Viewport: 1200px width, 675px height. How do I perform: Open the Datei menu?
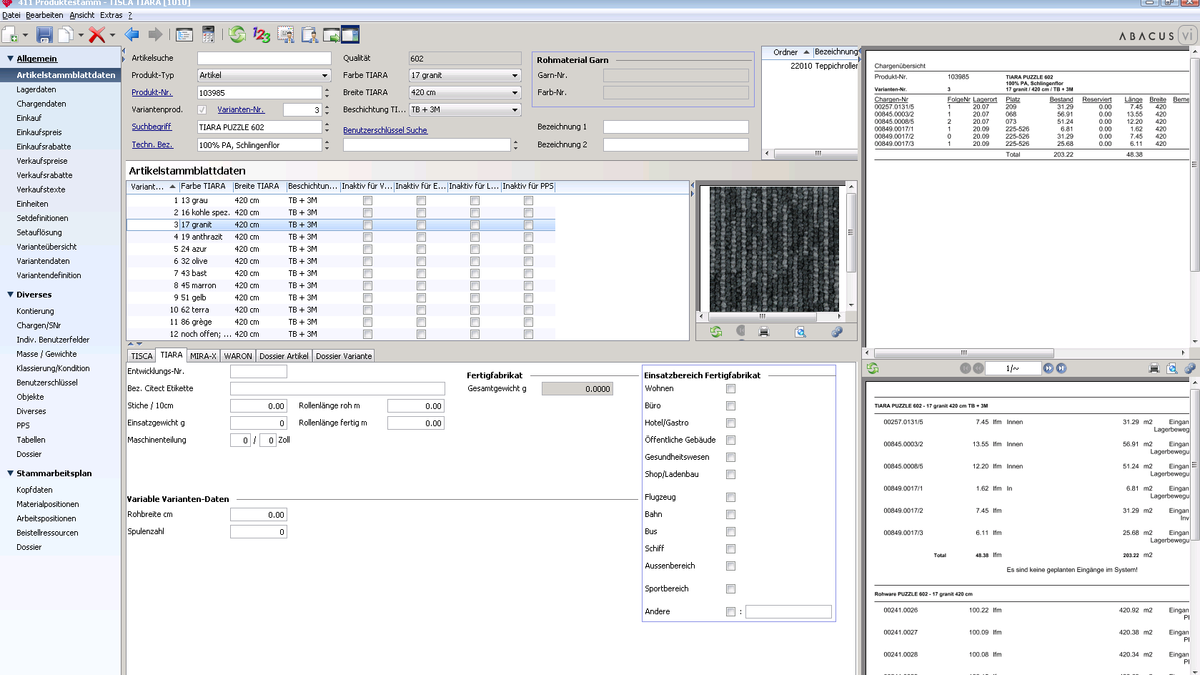coord(11,16)
